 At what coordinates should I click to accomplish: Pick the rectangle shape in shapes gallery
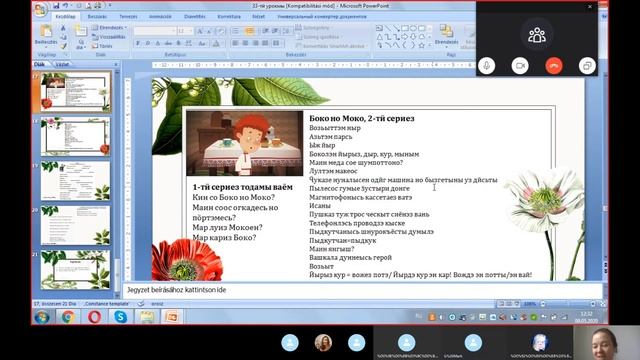pyautogui.click(x=405, y=28)
